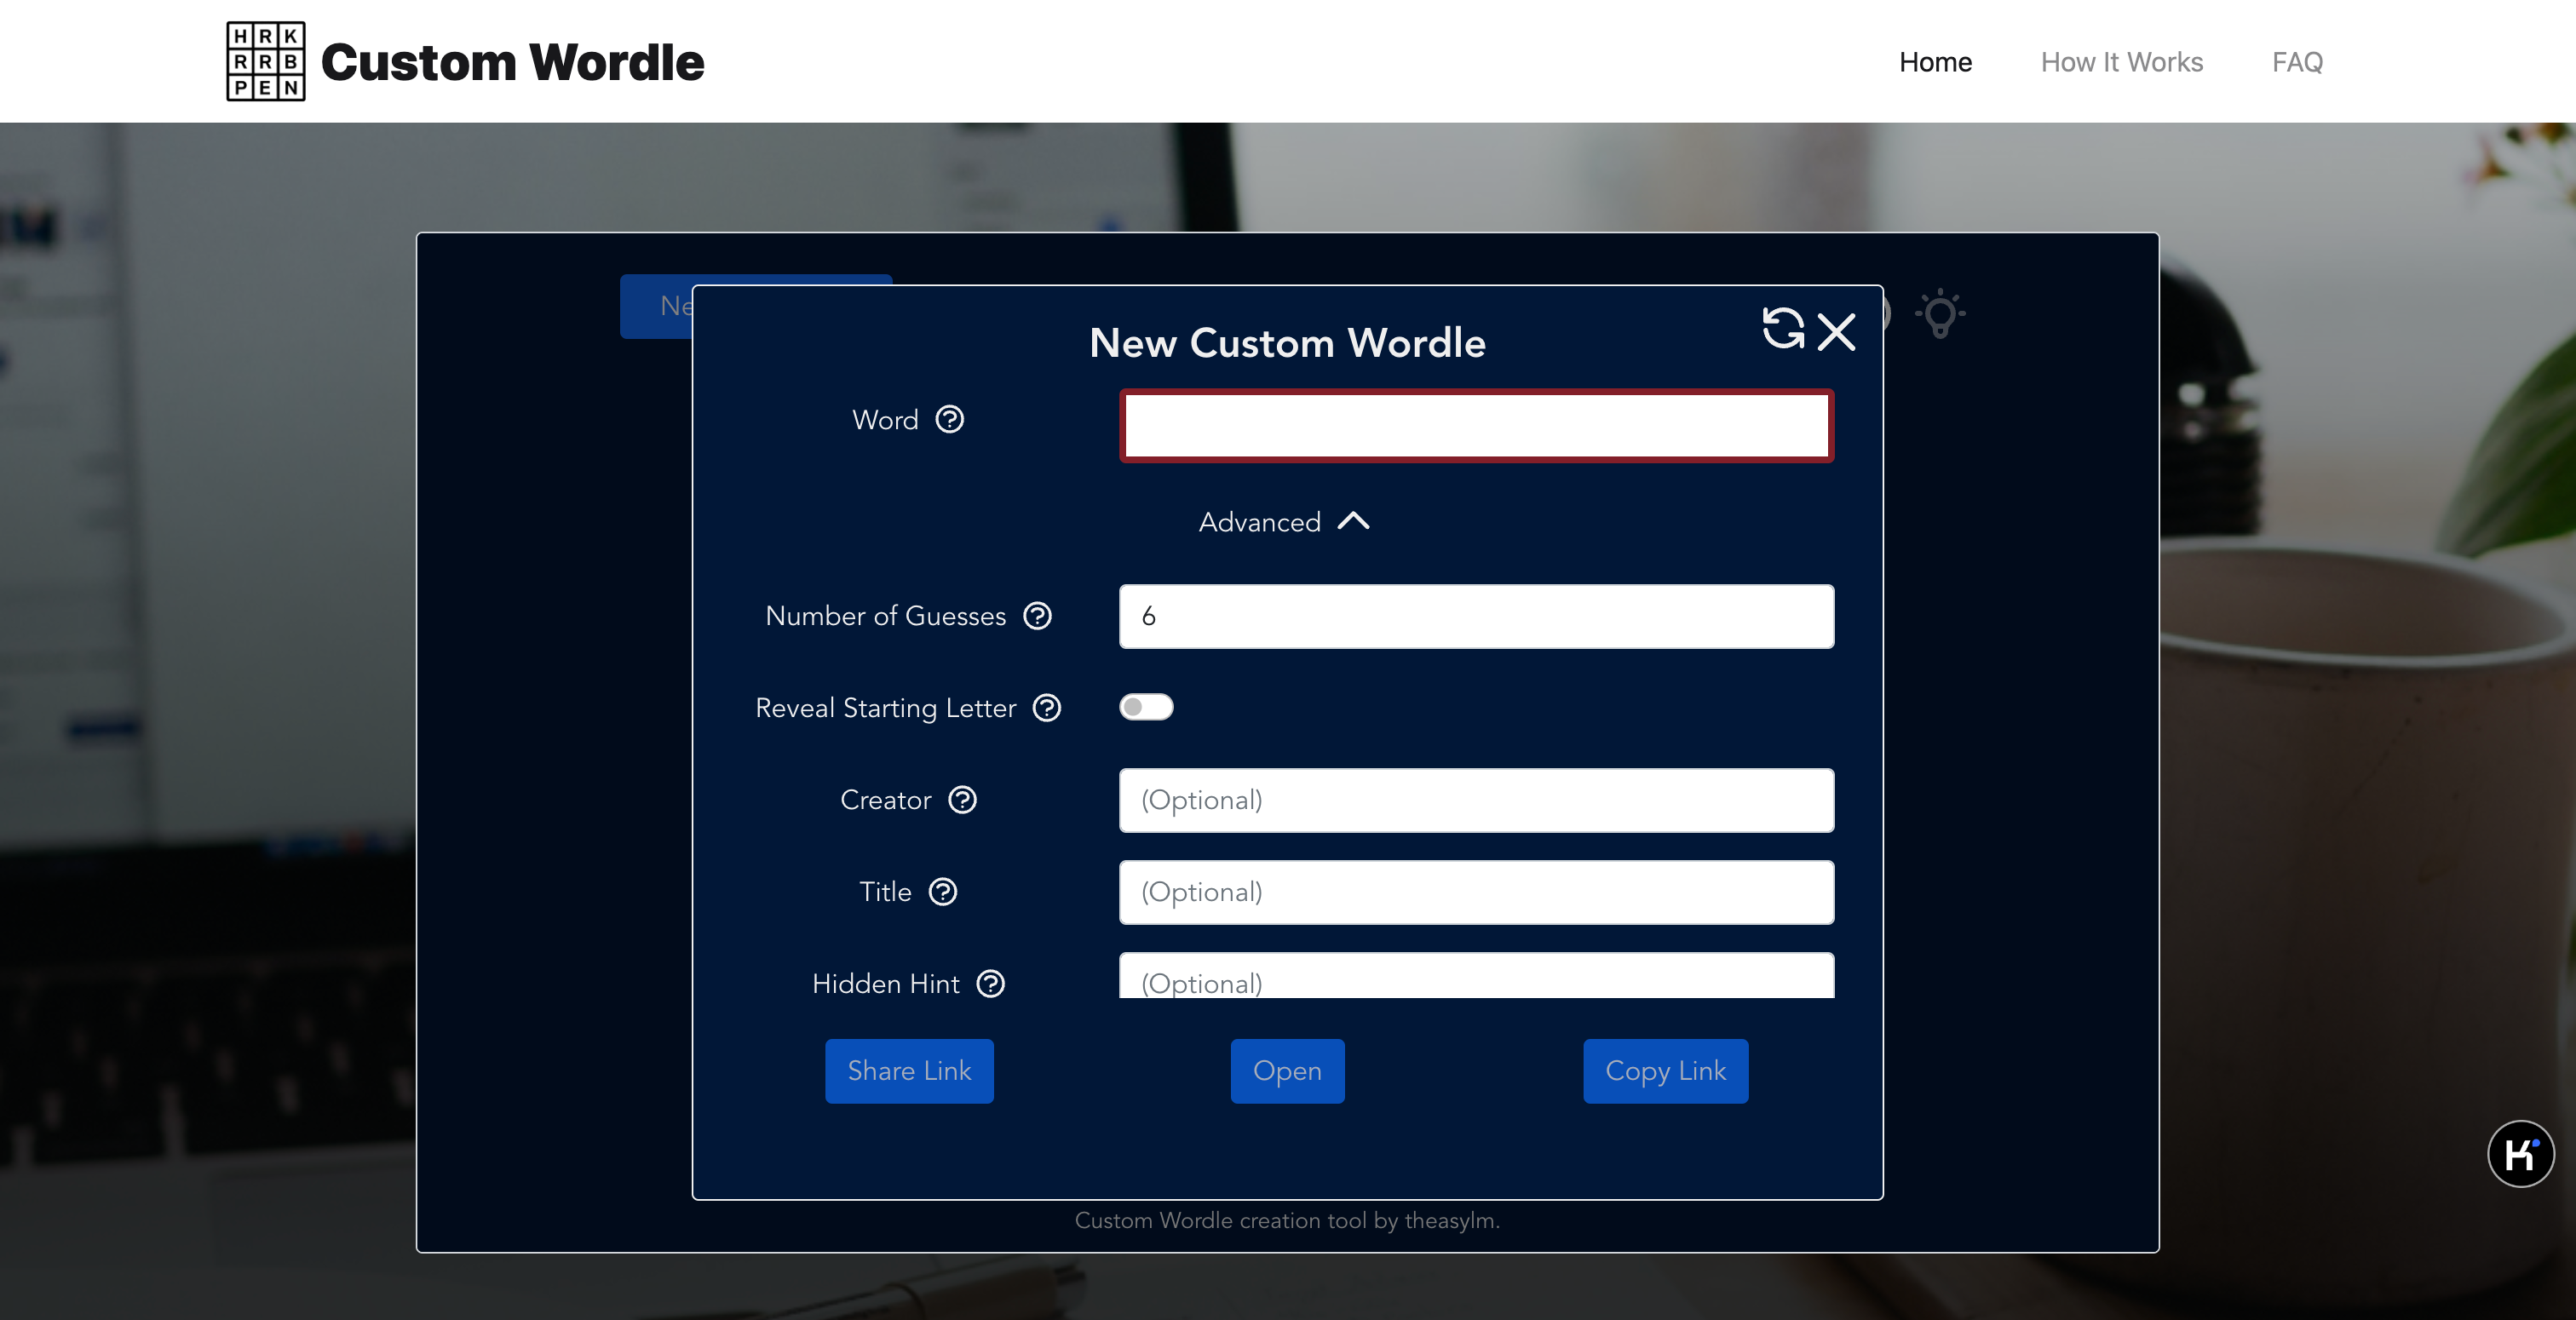Click the K badge in the bottom corner
This screenshot has height=1320, width=2576.
pos(2519,1152)
